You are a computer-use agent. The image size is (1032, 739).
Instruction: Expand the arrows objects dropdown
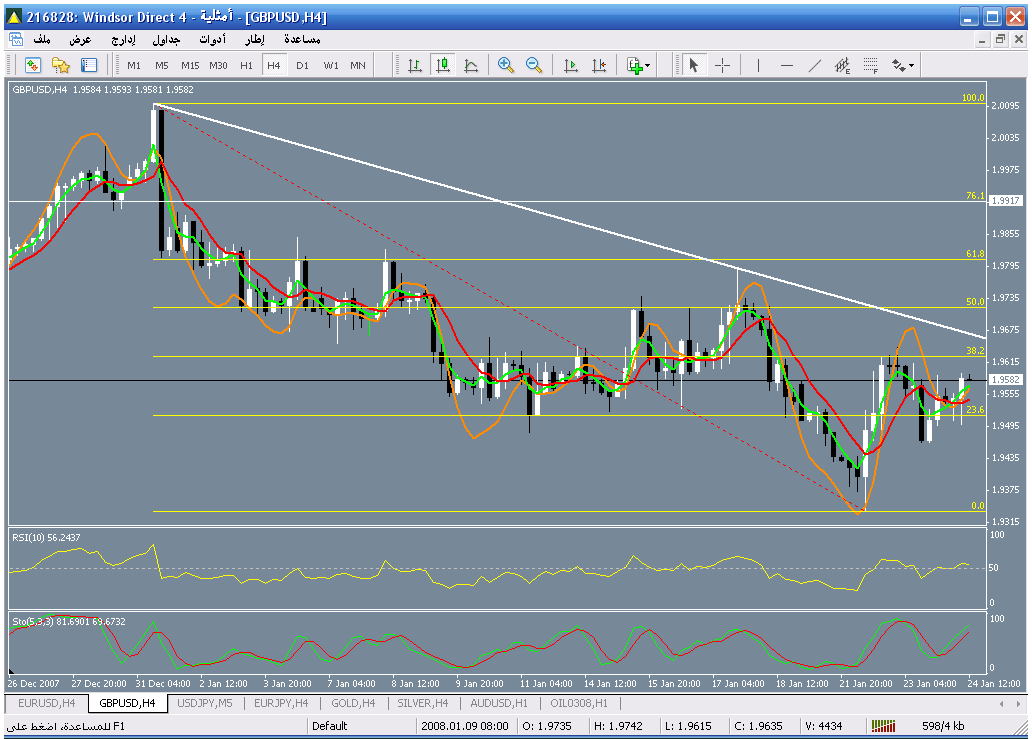click(911, 66)
